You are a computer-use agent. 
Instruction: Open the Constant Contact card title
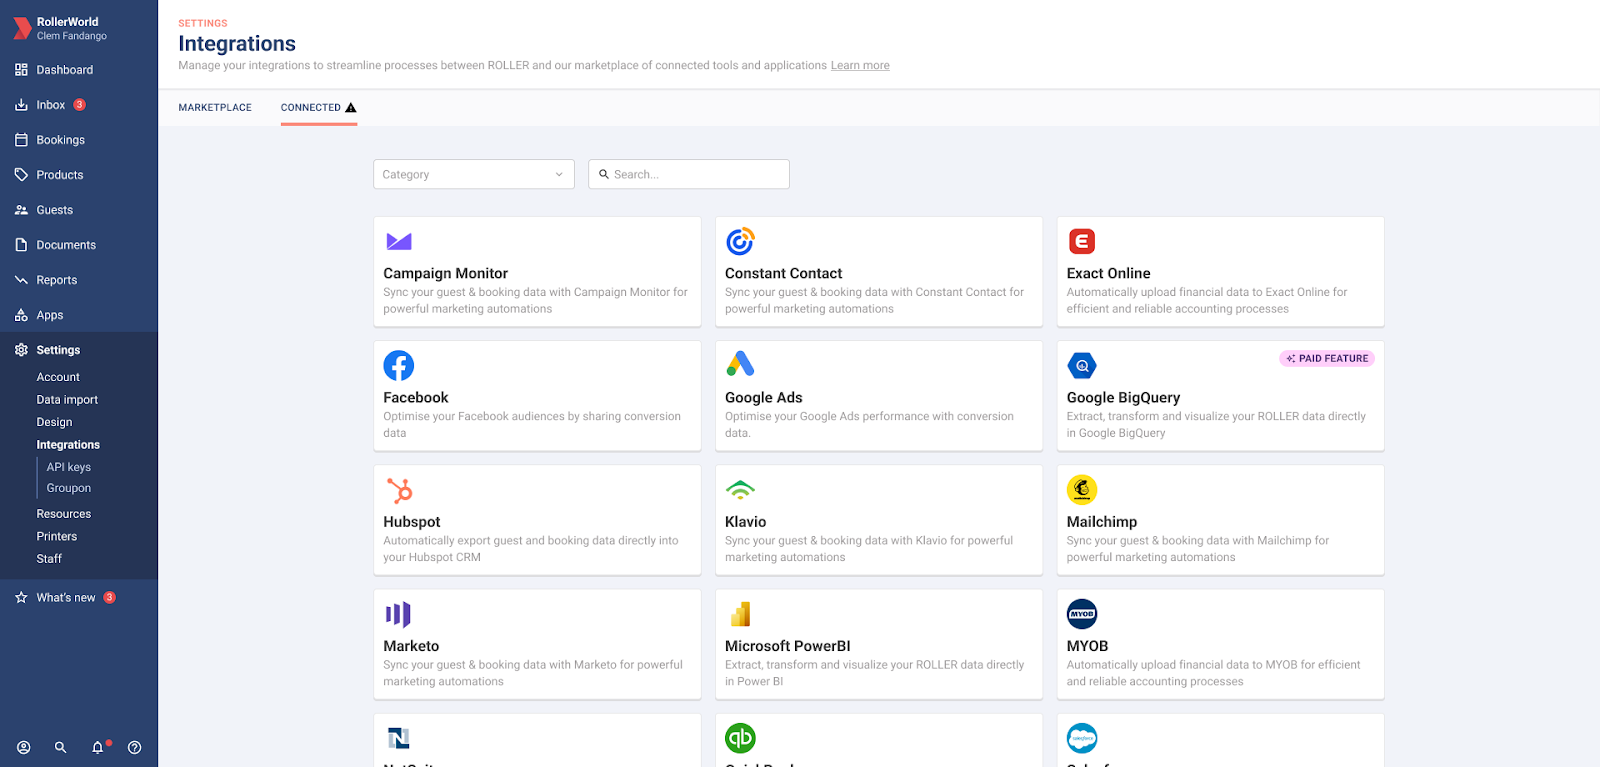click(x=783, y=273)
